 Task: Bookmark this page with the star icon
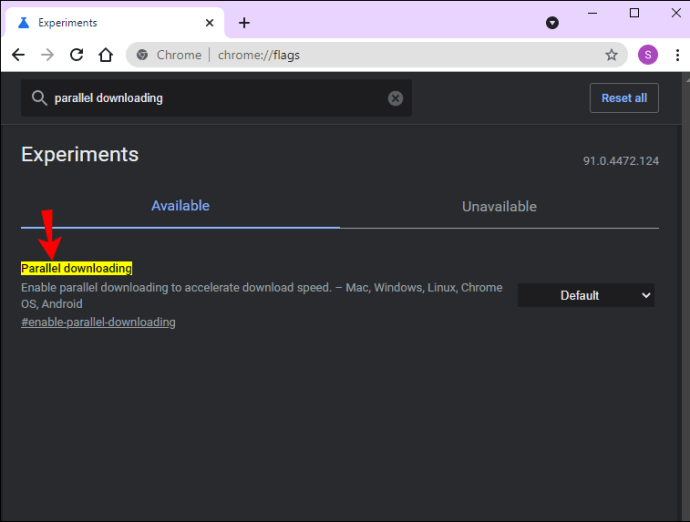[611, 55]
